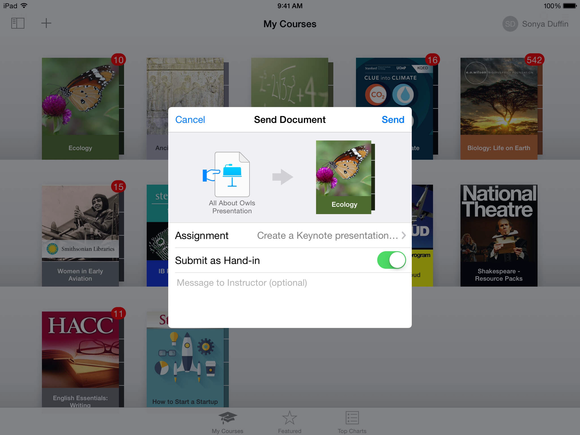Open Biology: Life on Earth course

(501, 108)
